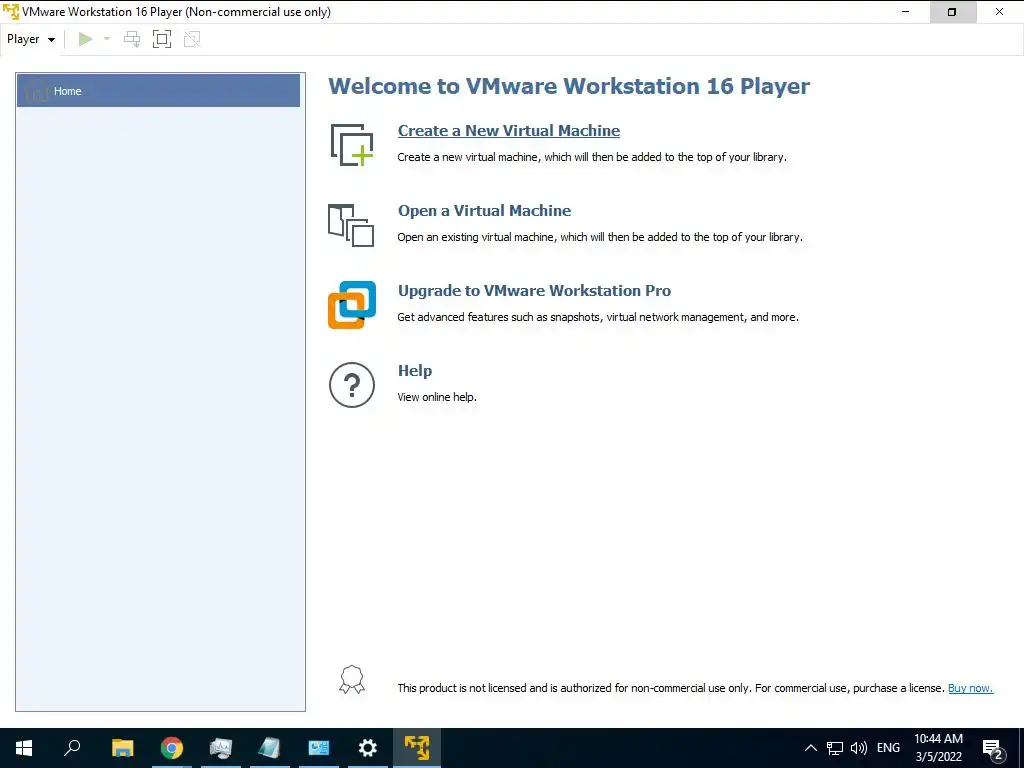1024x768 pixels.
Task: Click 'View online help.' description text
Action: 437,397
